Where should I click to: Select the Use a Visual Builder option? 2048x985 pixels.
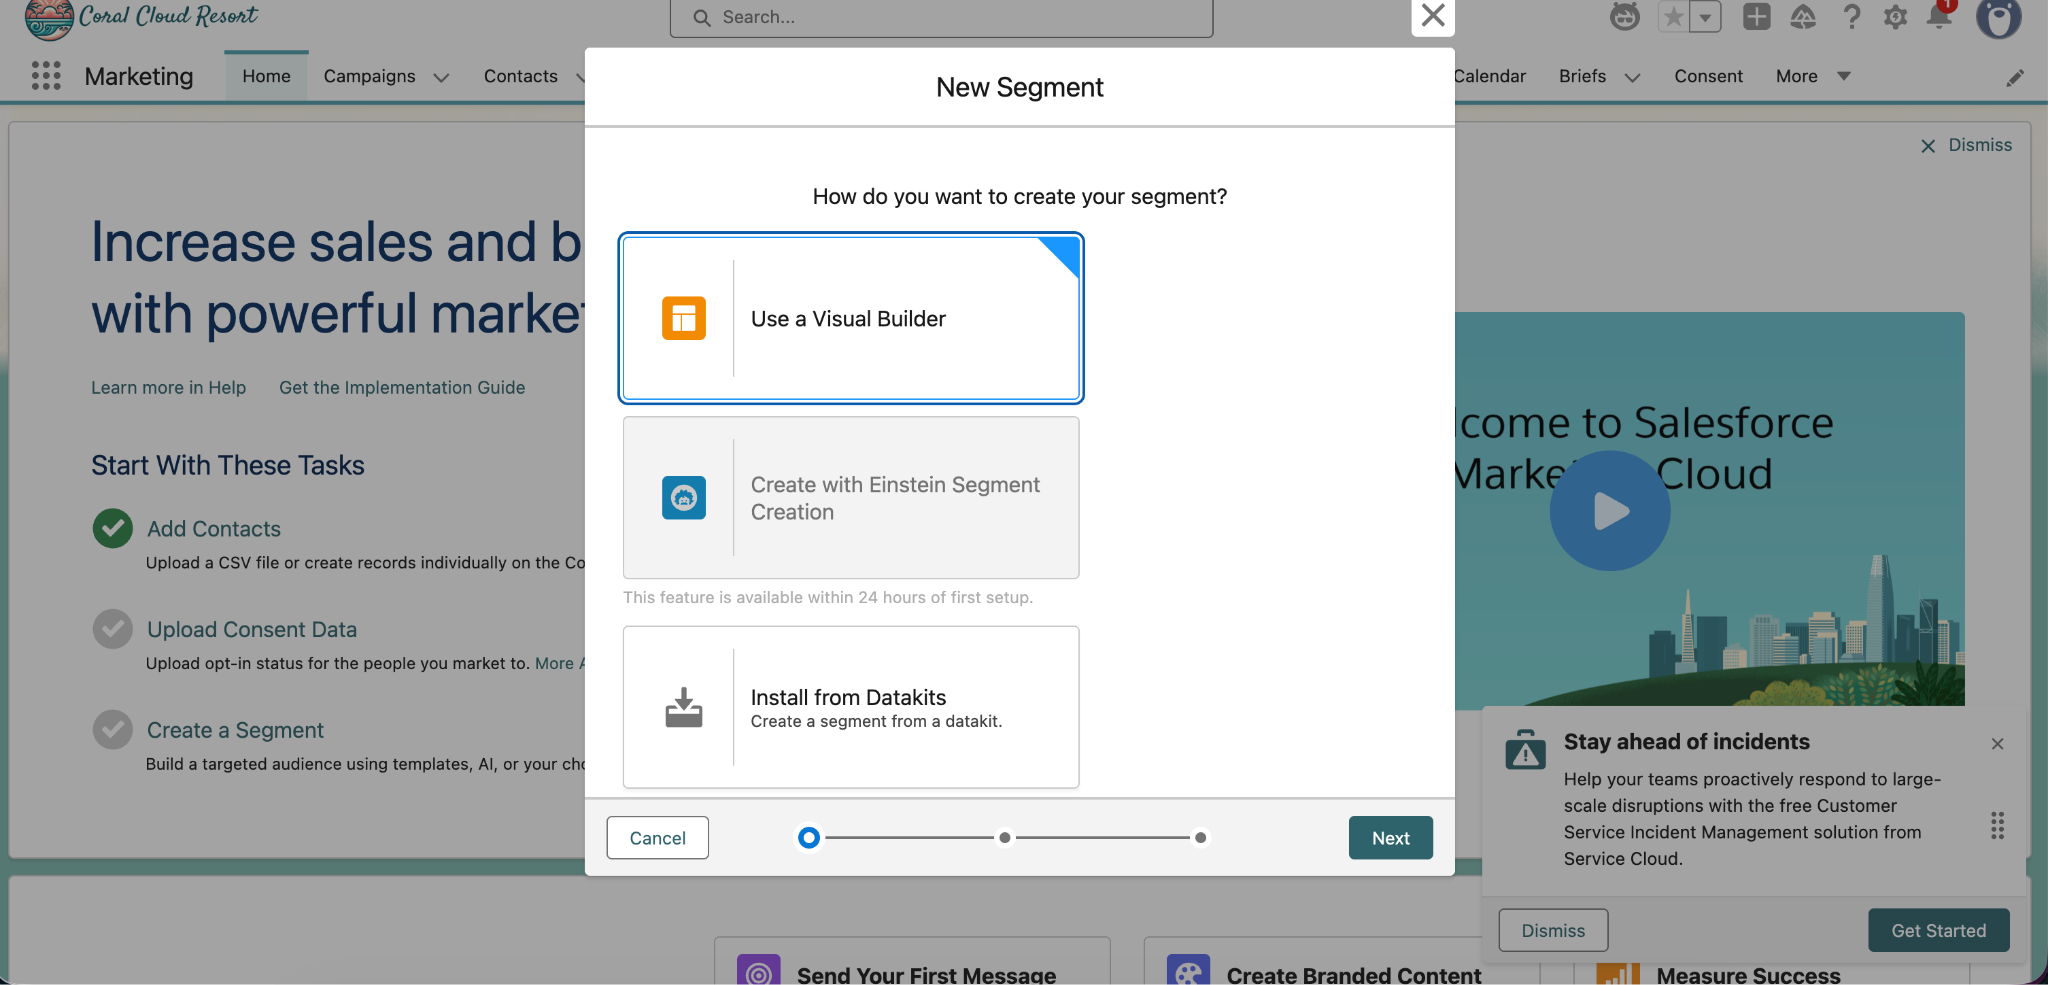(x=851, y=319)
